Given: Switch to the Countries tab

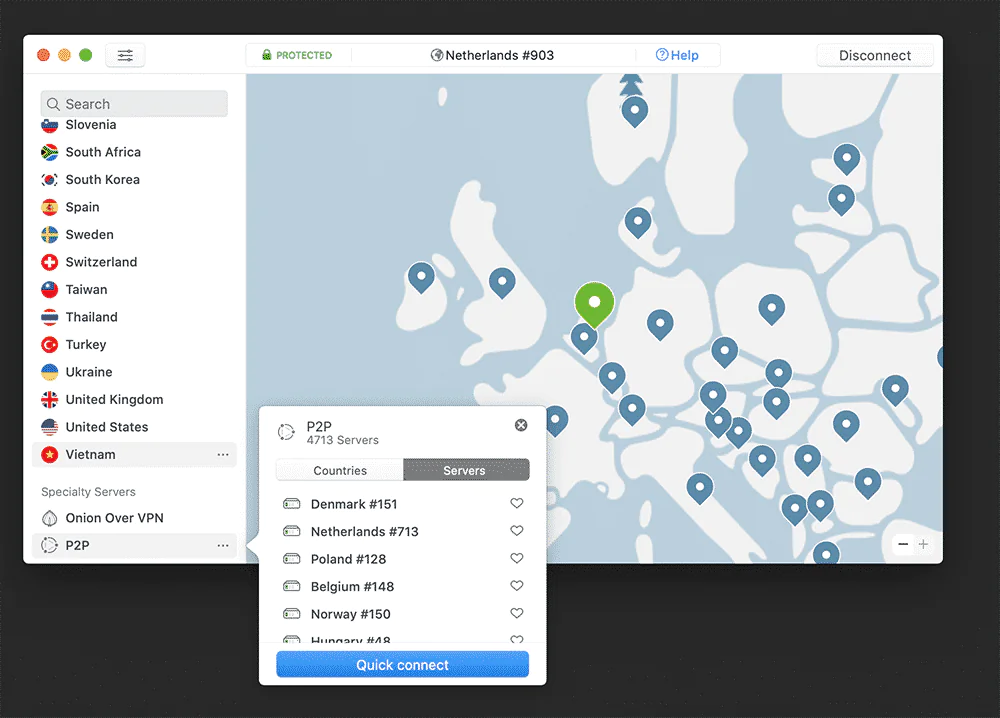Looking at the screenshot, I should click(x=340, y=470).
